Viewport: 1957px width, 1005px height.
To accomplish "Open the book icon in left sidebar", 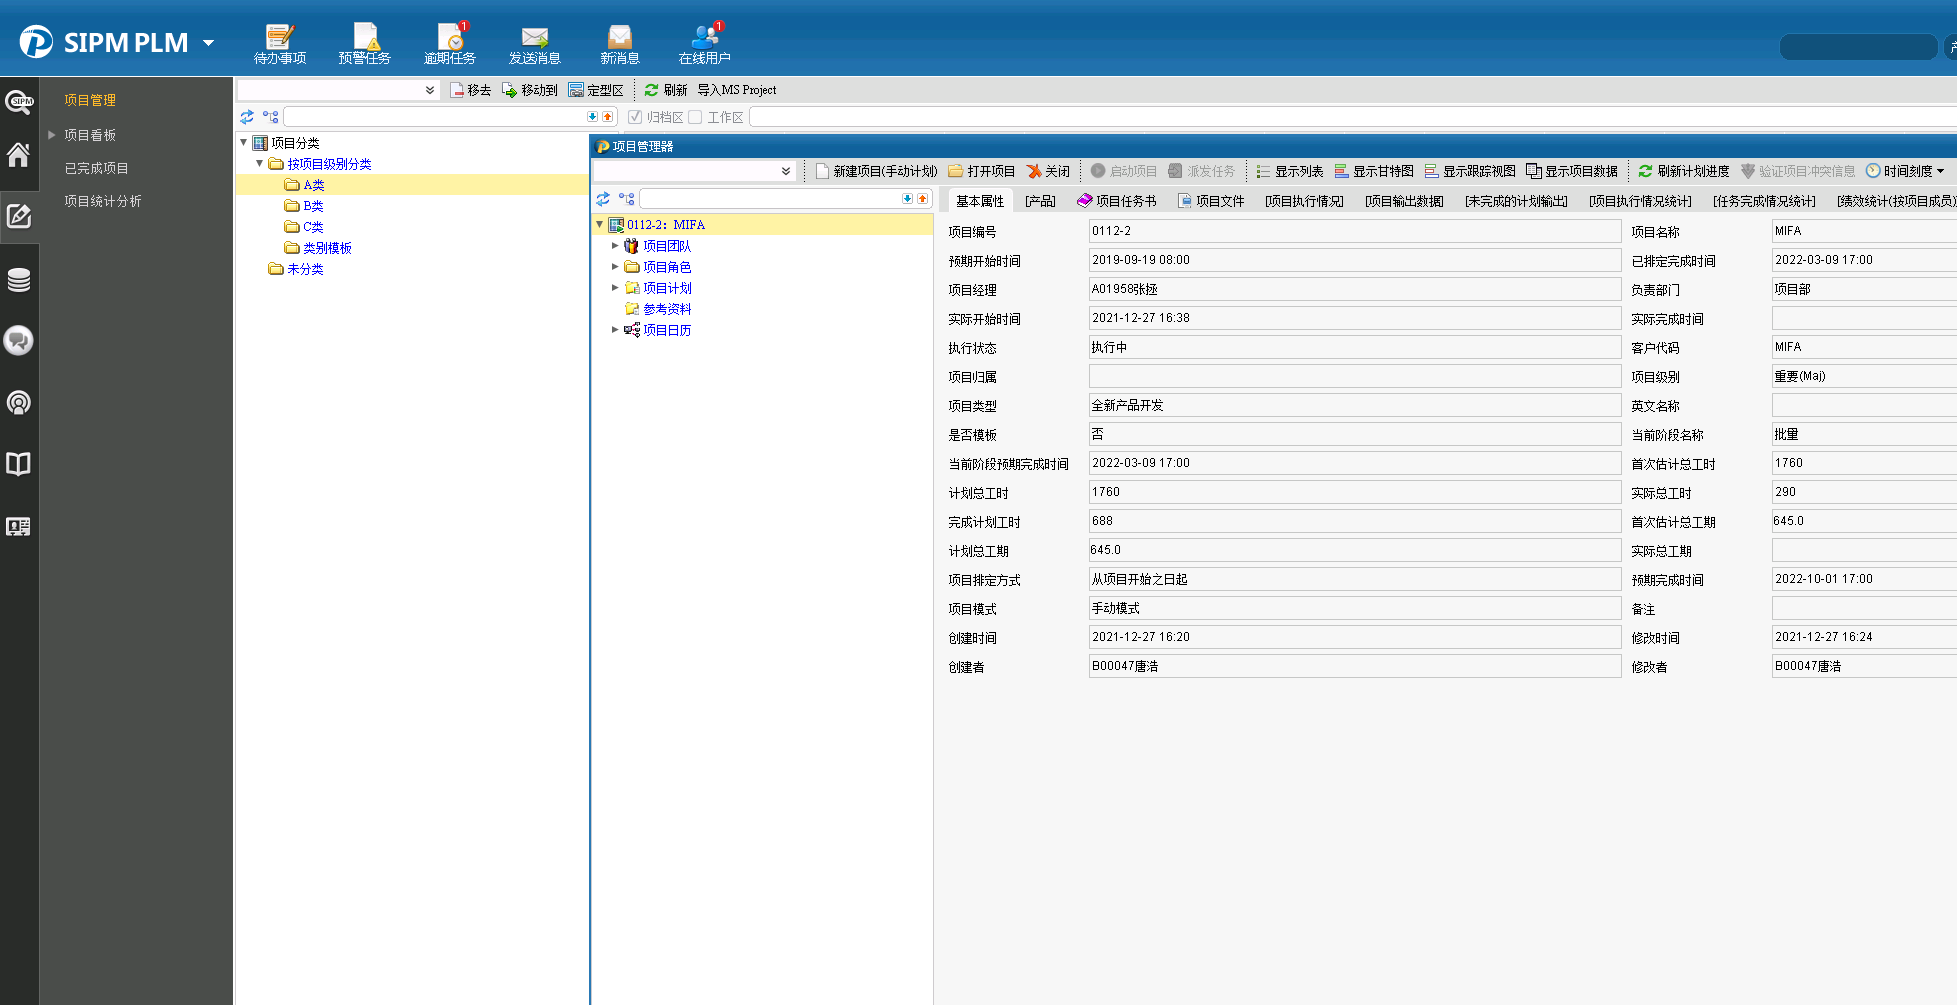I will [x=19, y=464].
